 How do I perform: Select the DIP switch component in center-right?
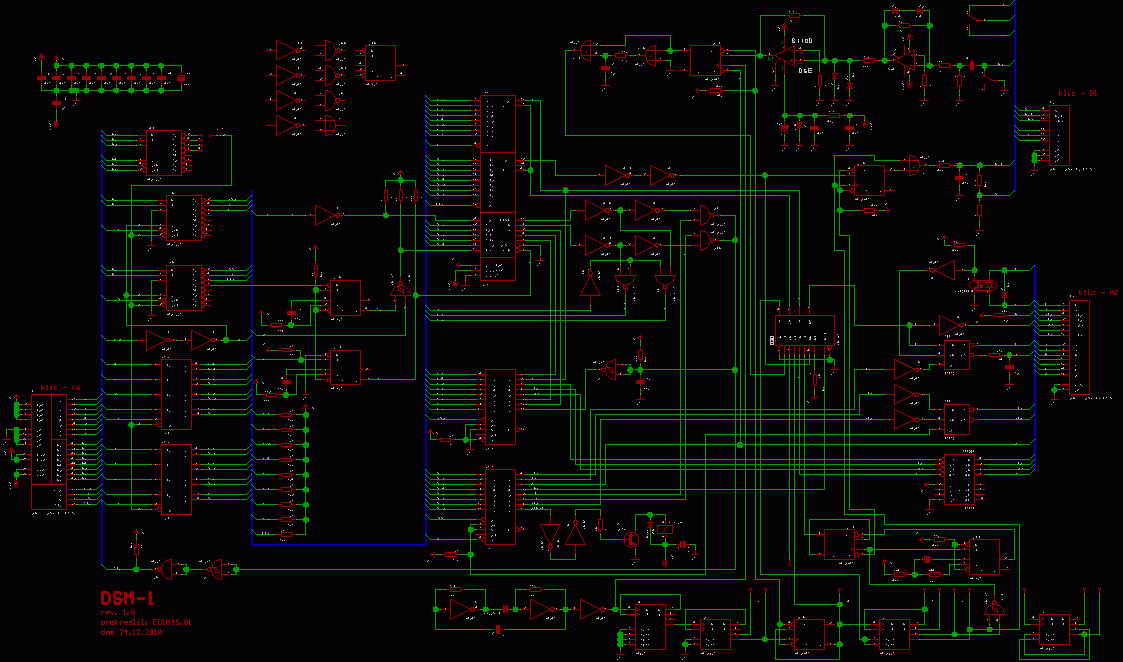click(x=803, y=330)
